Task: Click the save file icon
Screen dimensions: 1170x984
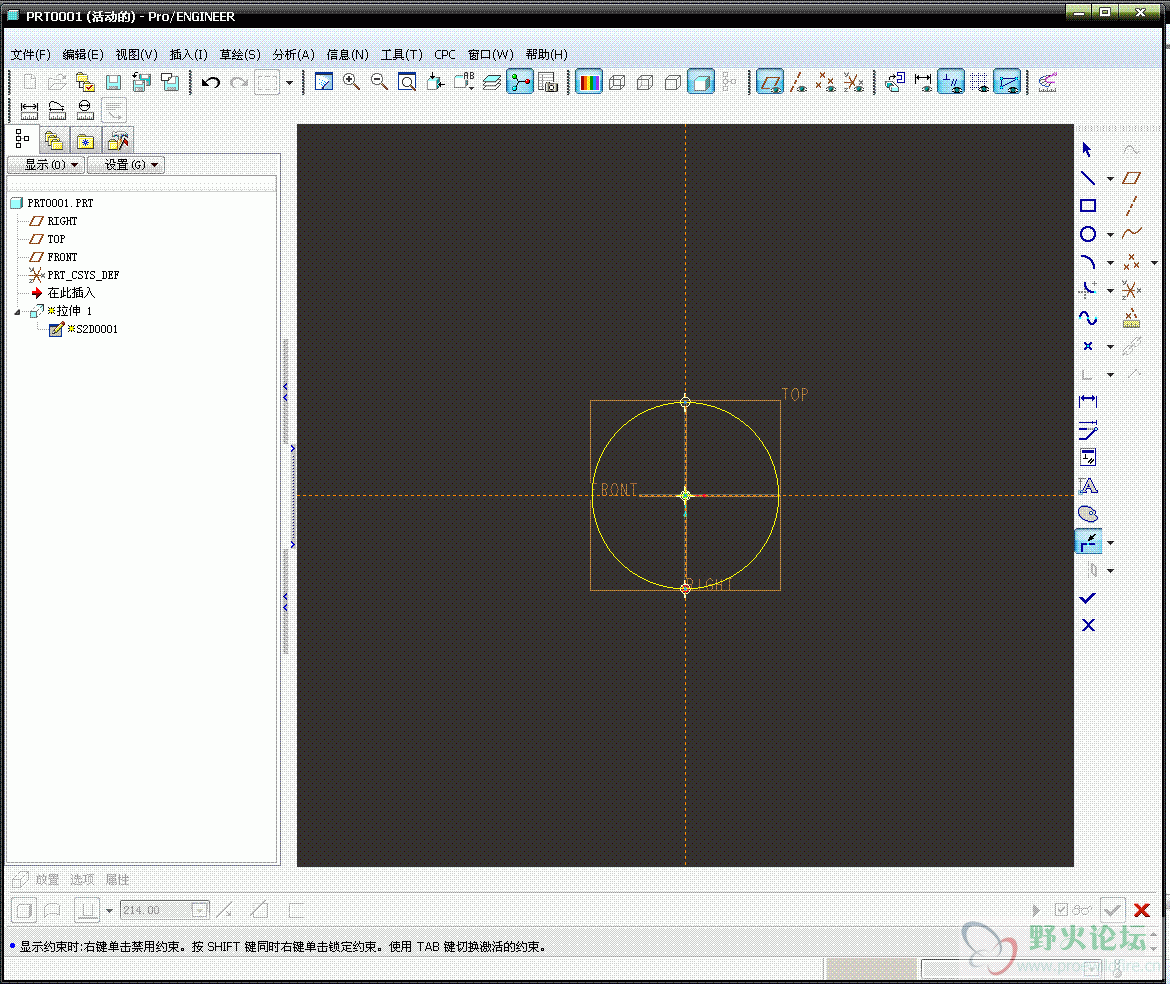Action: pyautogui.click(x=113, y=82)
